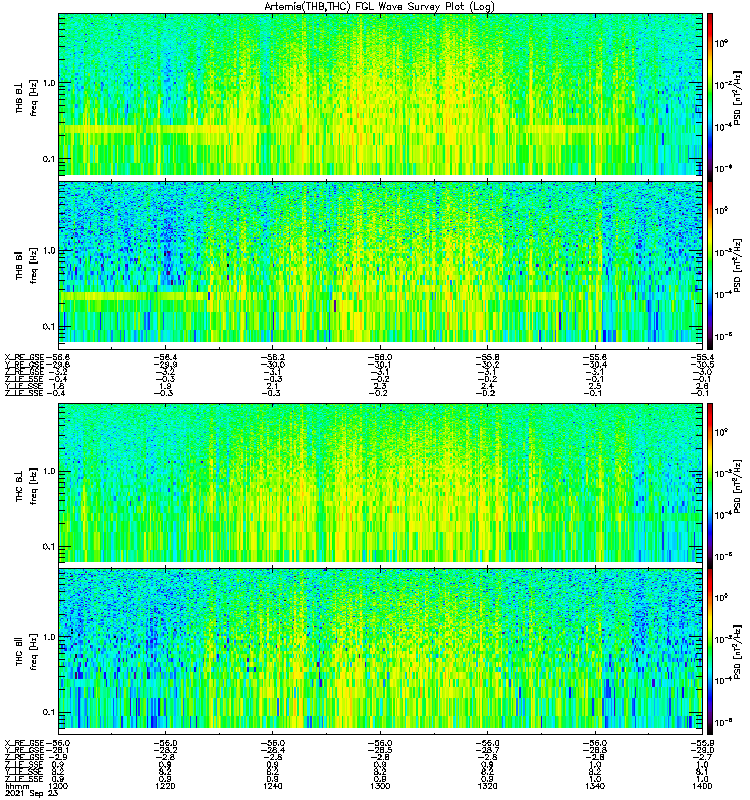
Task: Click the color bar beside the THC B-perpendicular panel
Action: [710, 485]
